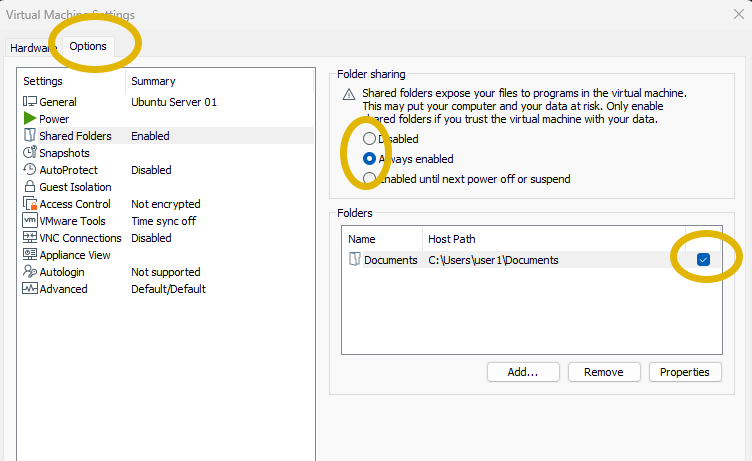Switch to the Options tab
Viewport: 752px width, 461px height.
click(x=88, y=47)
